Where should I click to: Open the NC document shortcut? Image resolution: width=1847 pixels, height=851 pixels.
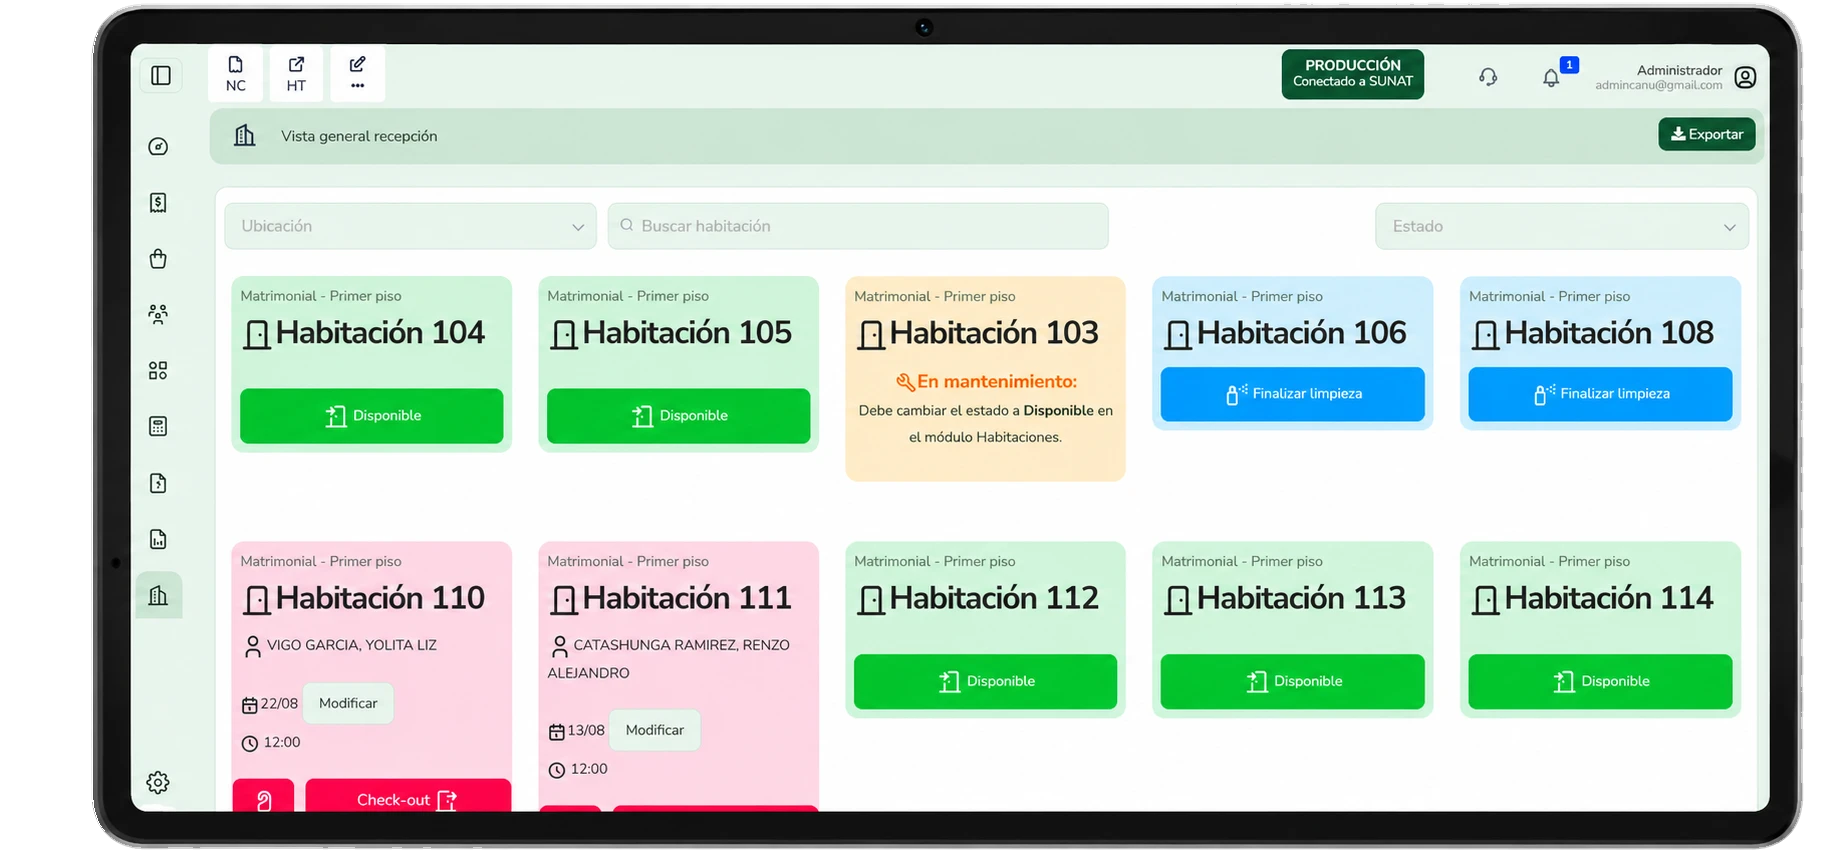point(236,74)
